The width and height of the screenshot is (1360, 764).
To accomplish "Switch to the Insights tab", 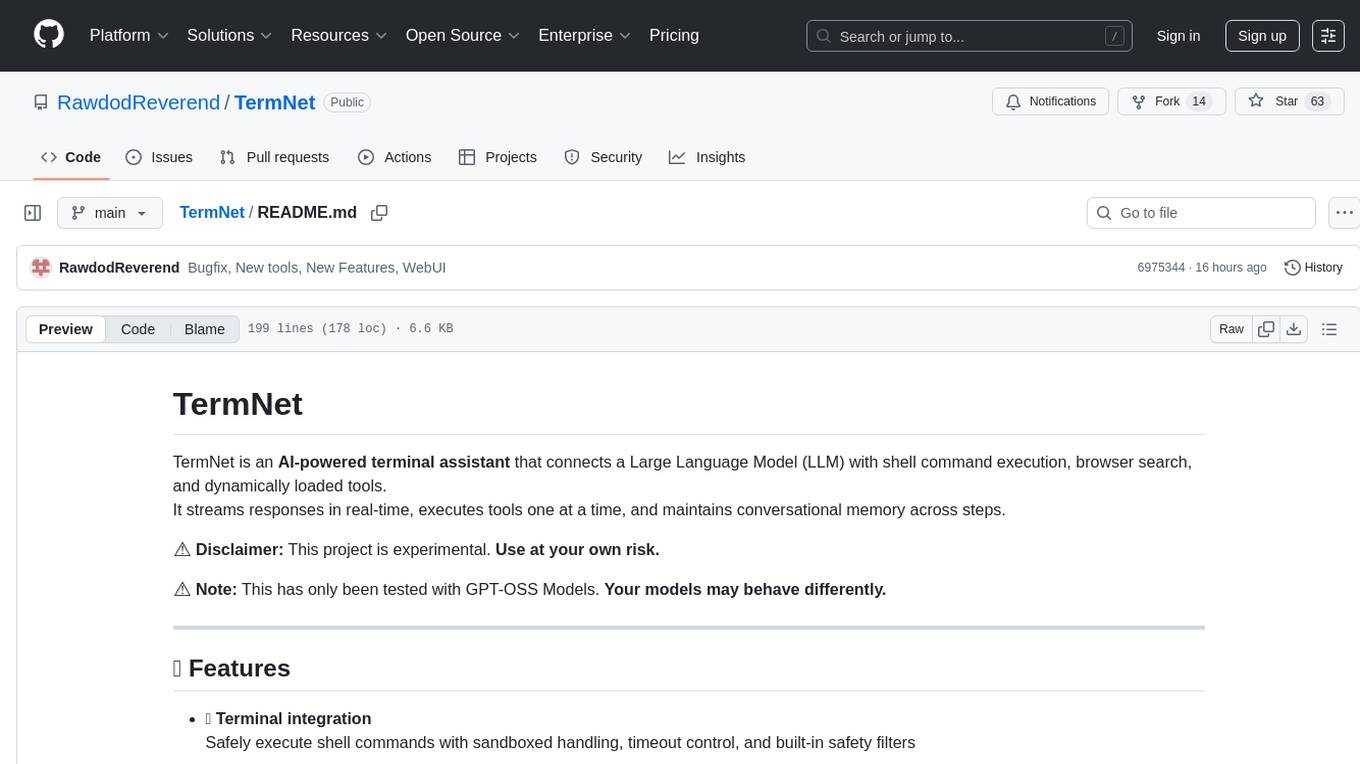I will coord(707,157).
